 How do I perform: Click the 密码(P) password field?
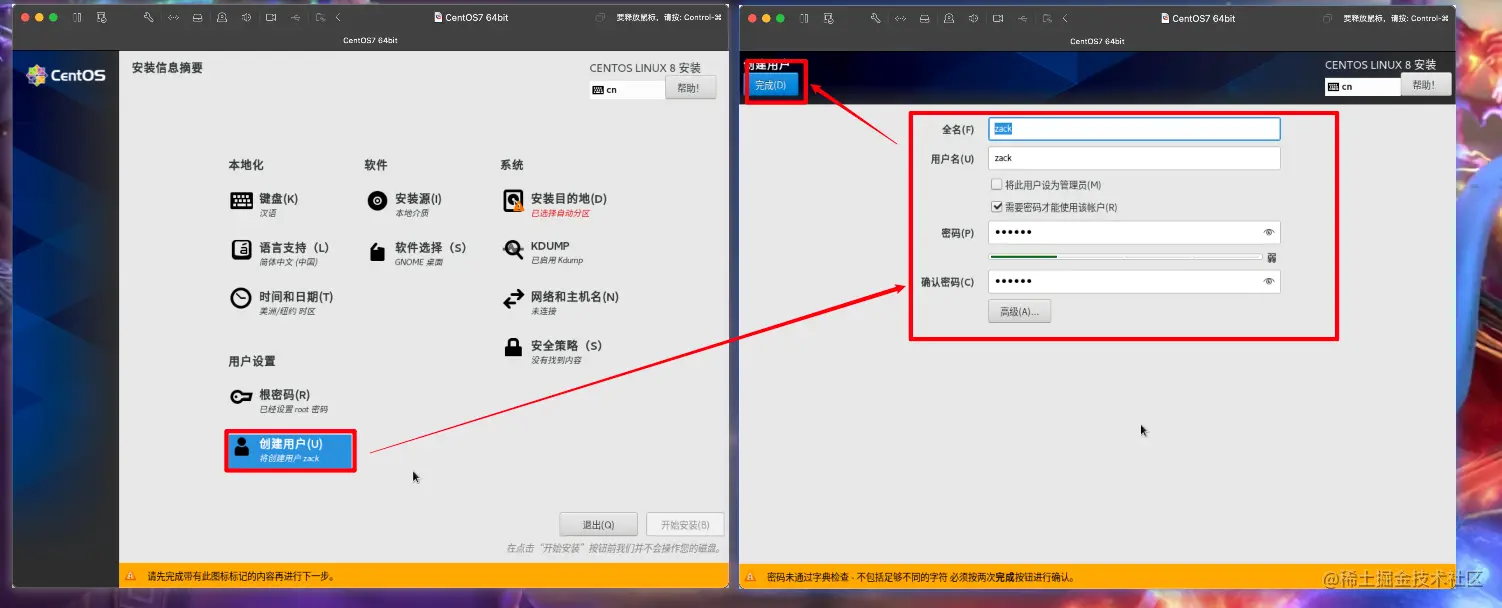click(1134, 232)
